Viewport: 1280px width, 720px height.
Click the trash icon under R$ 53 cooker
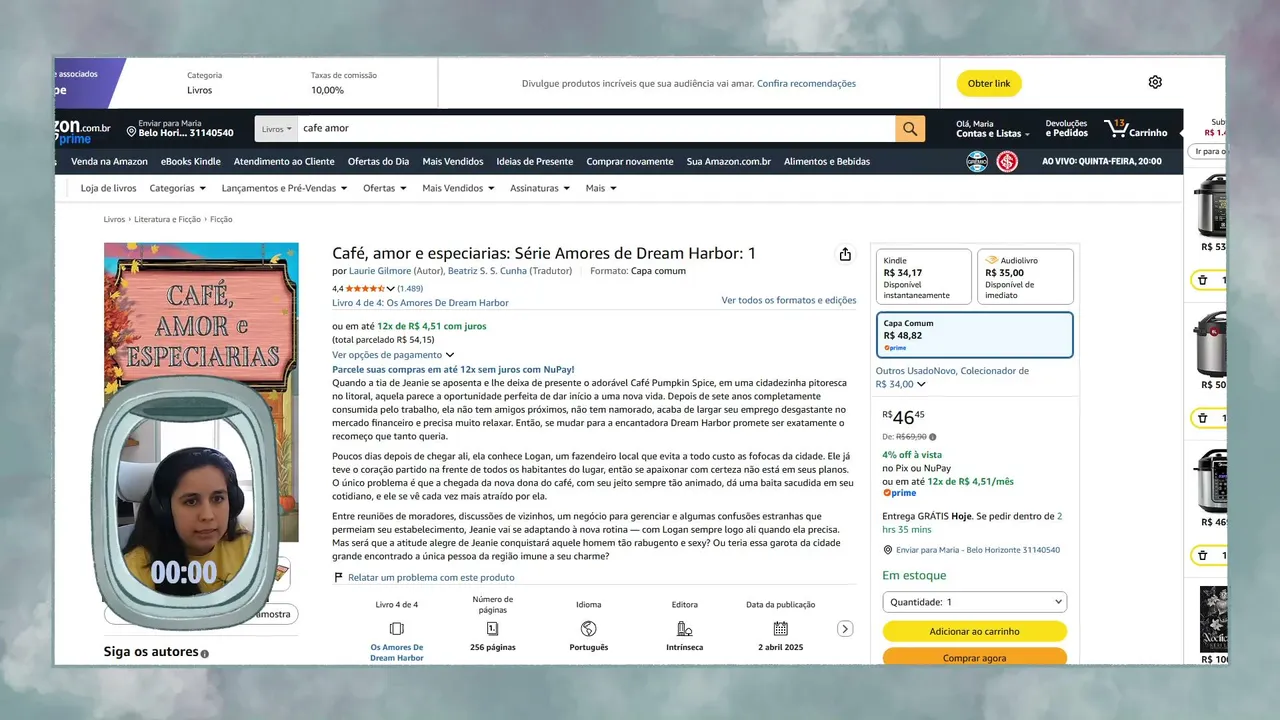click(1202, 280)
